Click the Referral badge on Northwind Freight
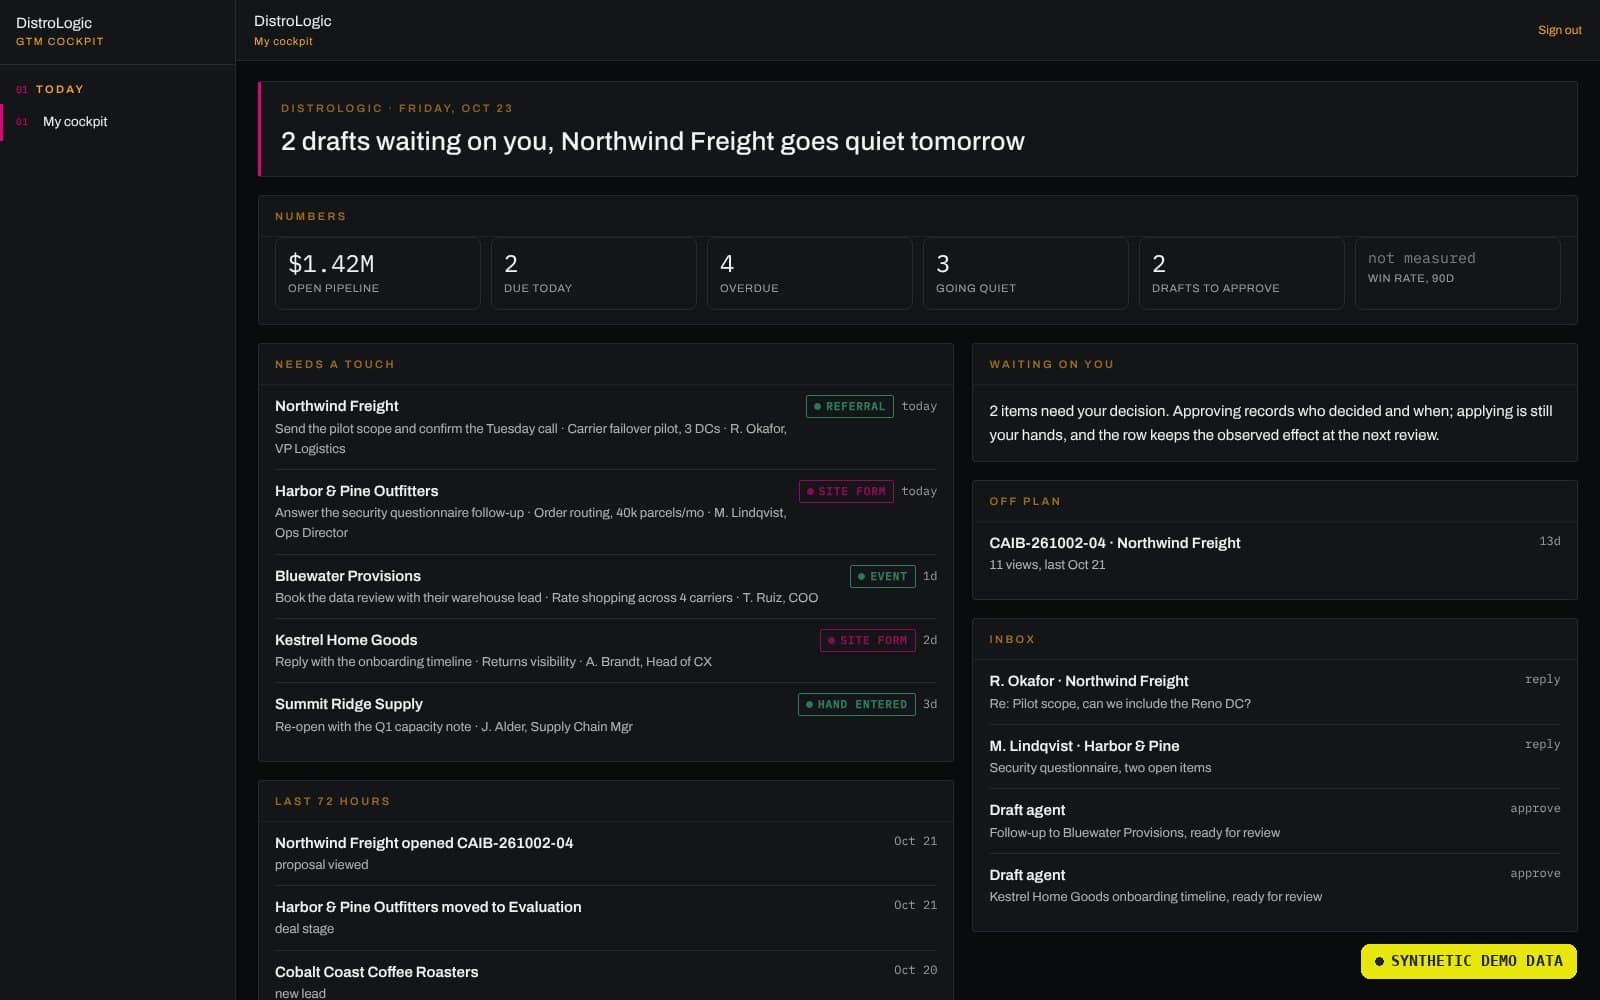This screenshot has height=1000, width=1600. 849,407
